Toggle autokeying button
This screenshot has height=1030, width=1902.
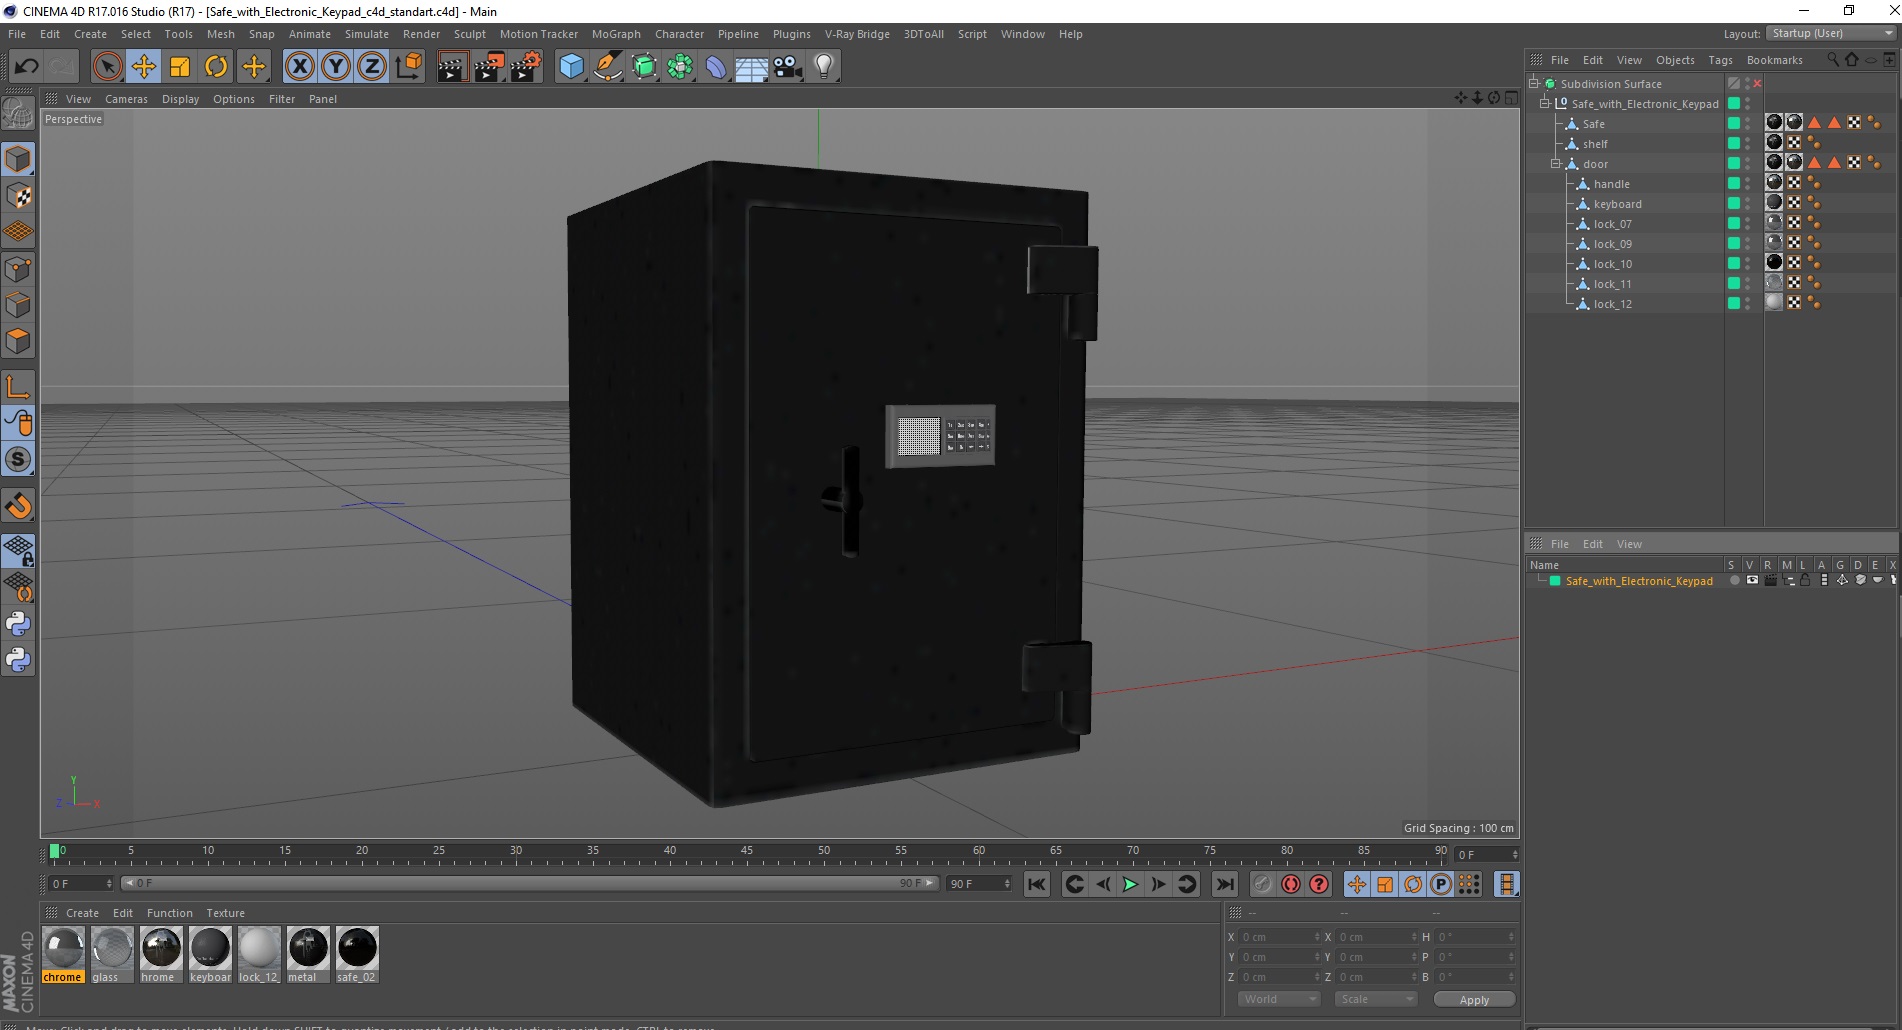1291,884
